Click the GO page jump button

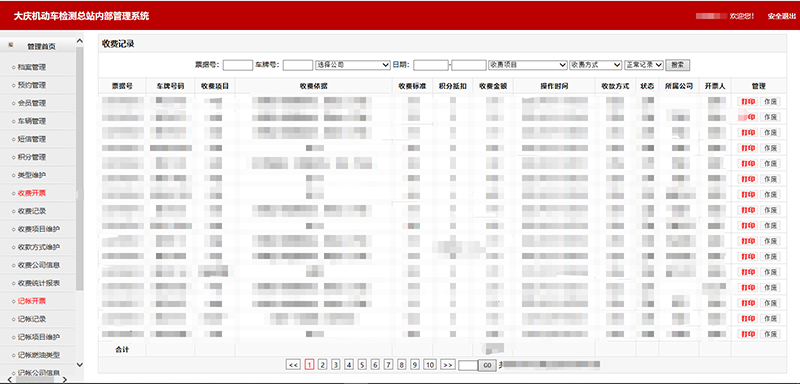tap(487, 366)
